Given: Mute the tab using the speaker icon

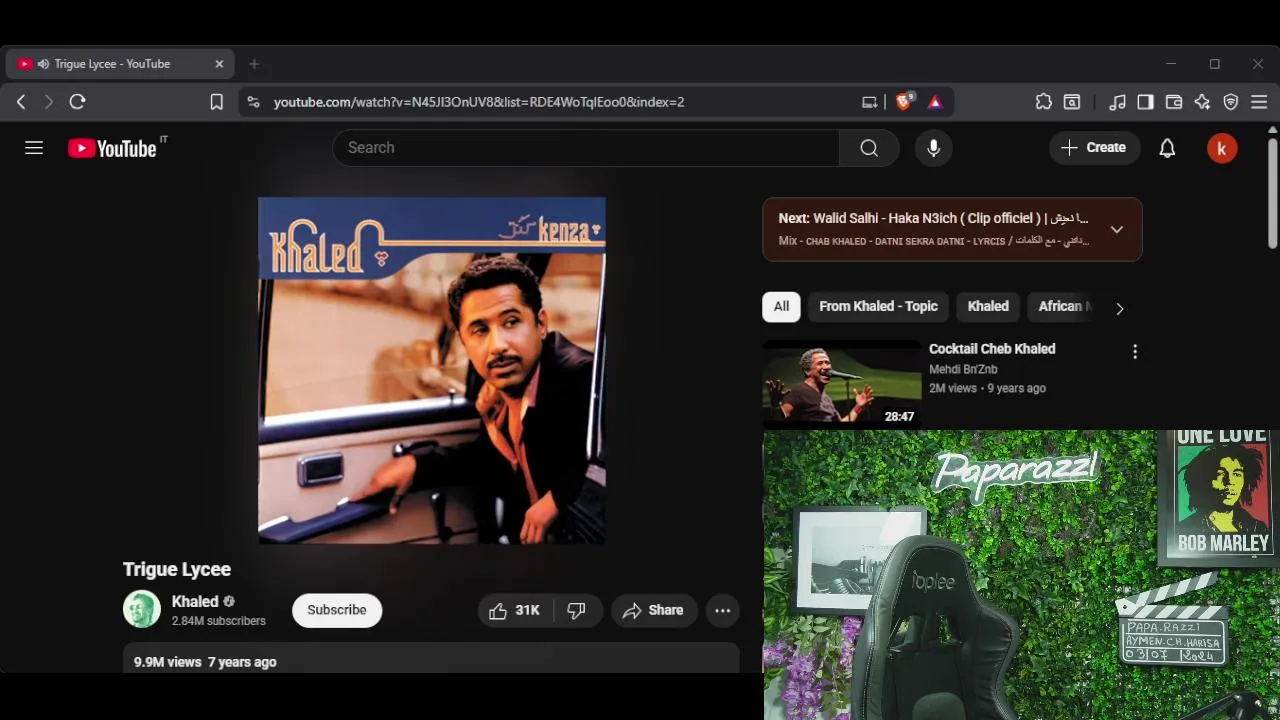Looking at the screenshot, I should click(43, 64).
